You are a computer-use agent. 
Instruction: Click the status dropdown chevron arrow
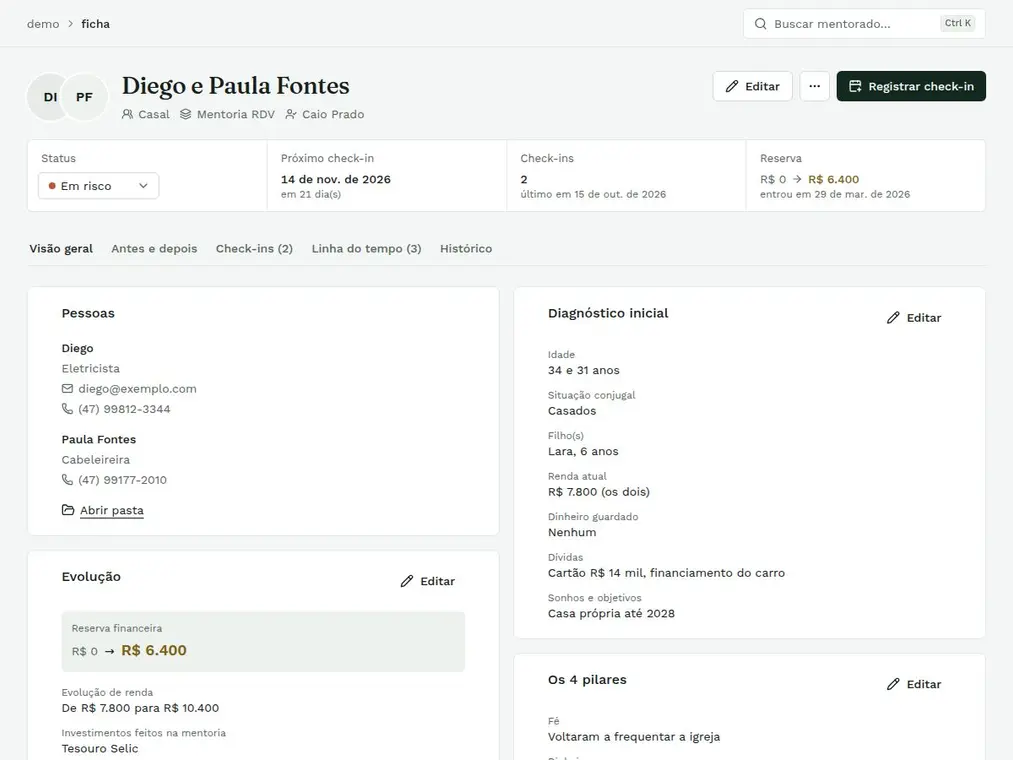pos(143,186)
